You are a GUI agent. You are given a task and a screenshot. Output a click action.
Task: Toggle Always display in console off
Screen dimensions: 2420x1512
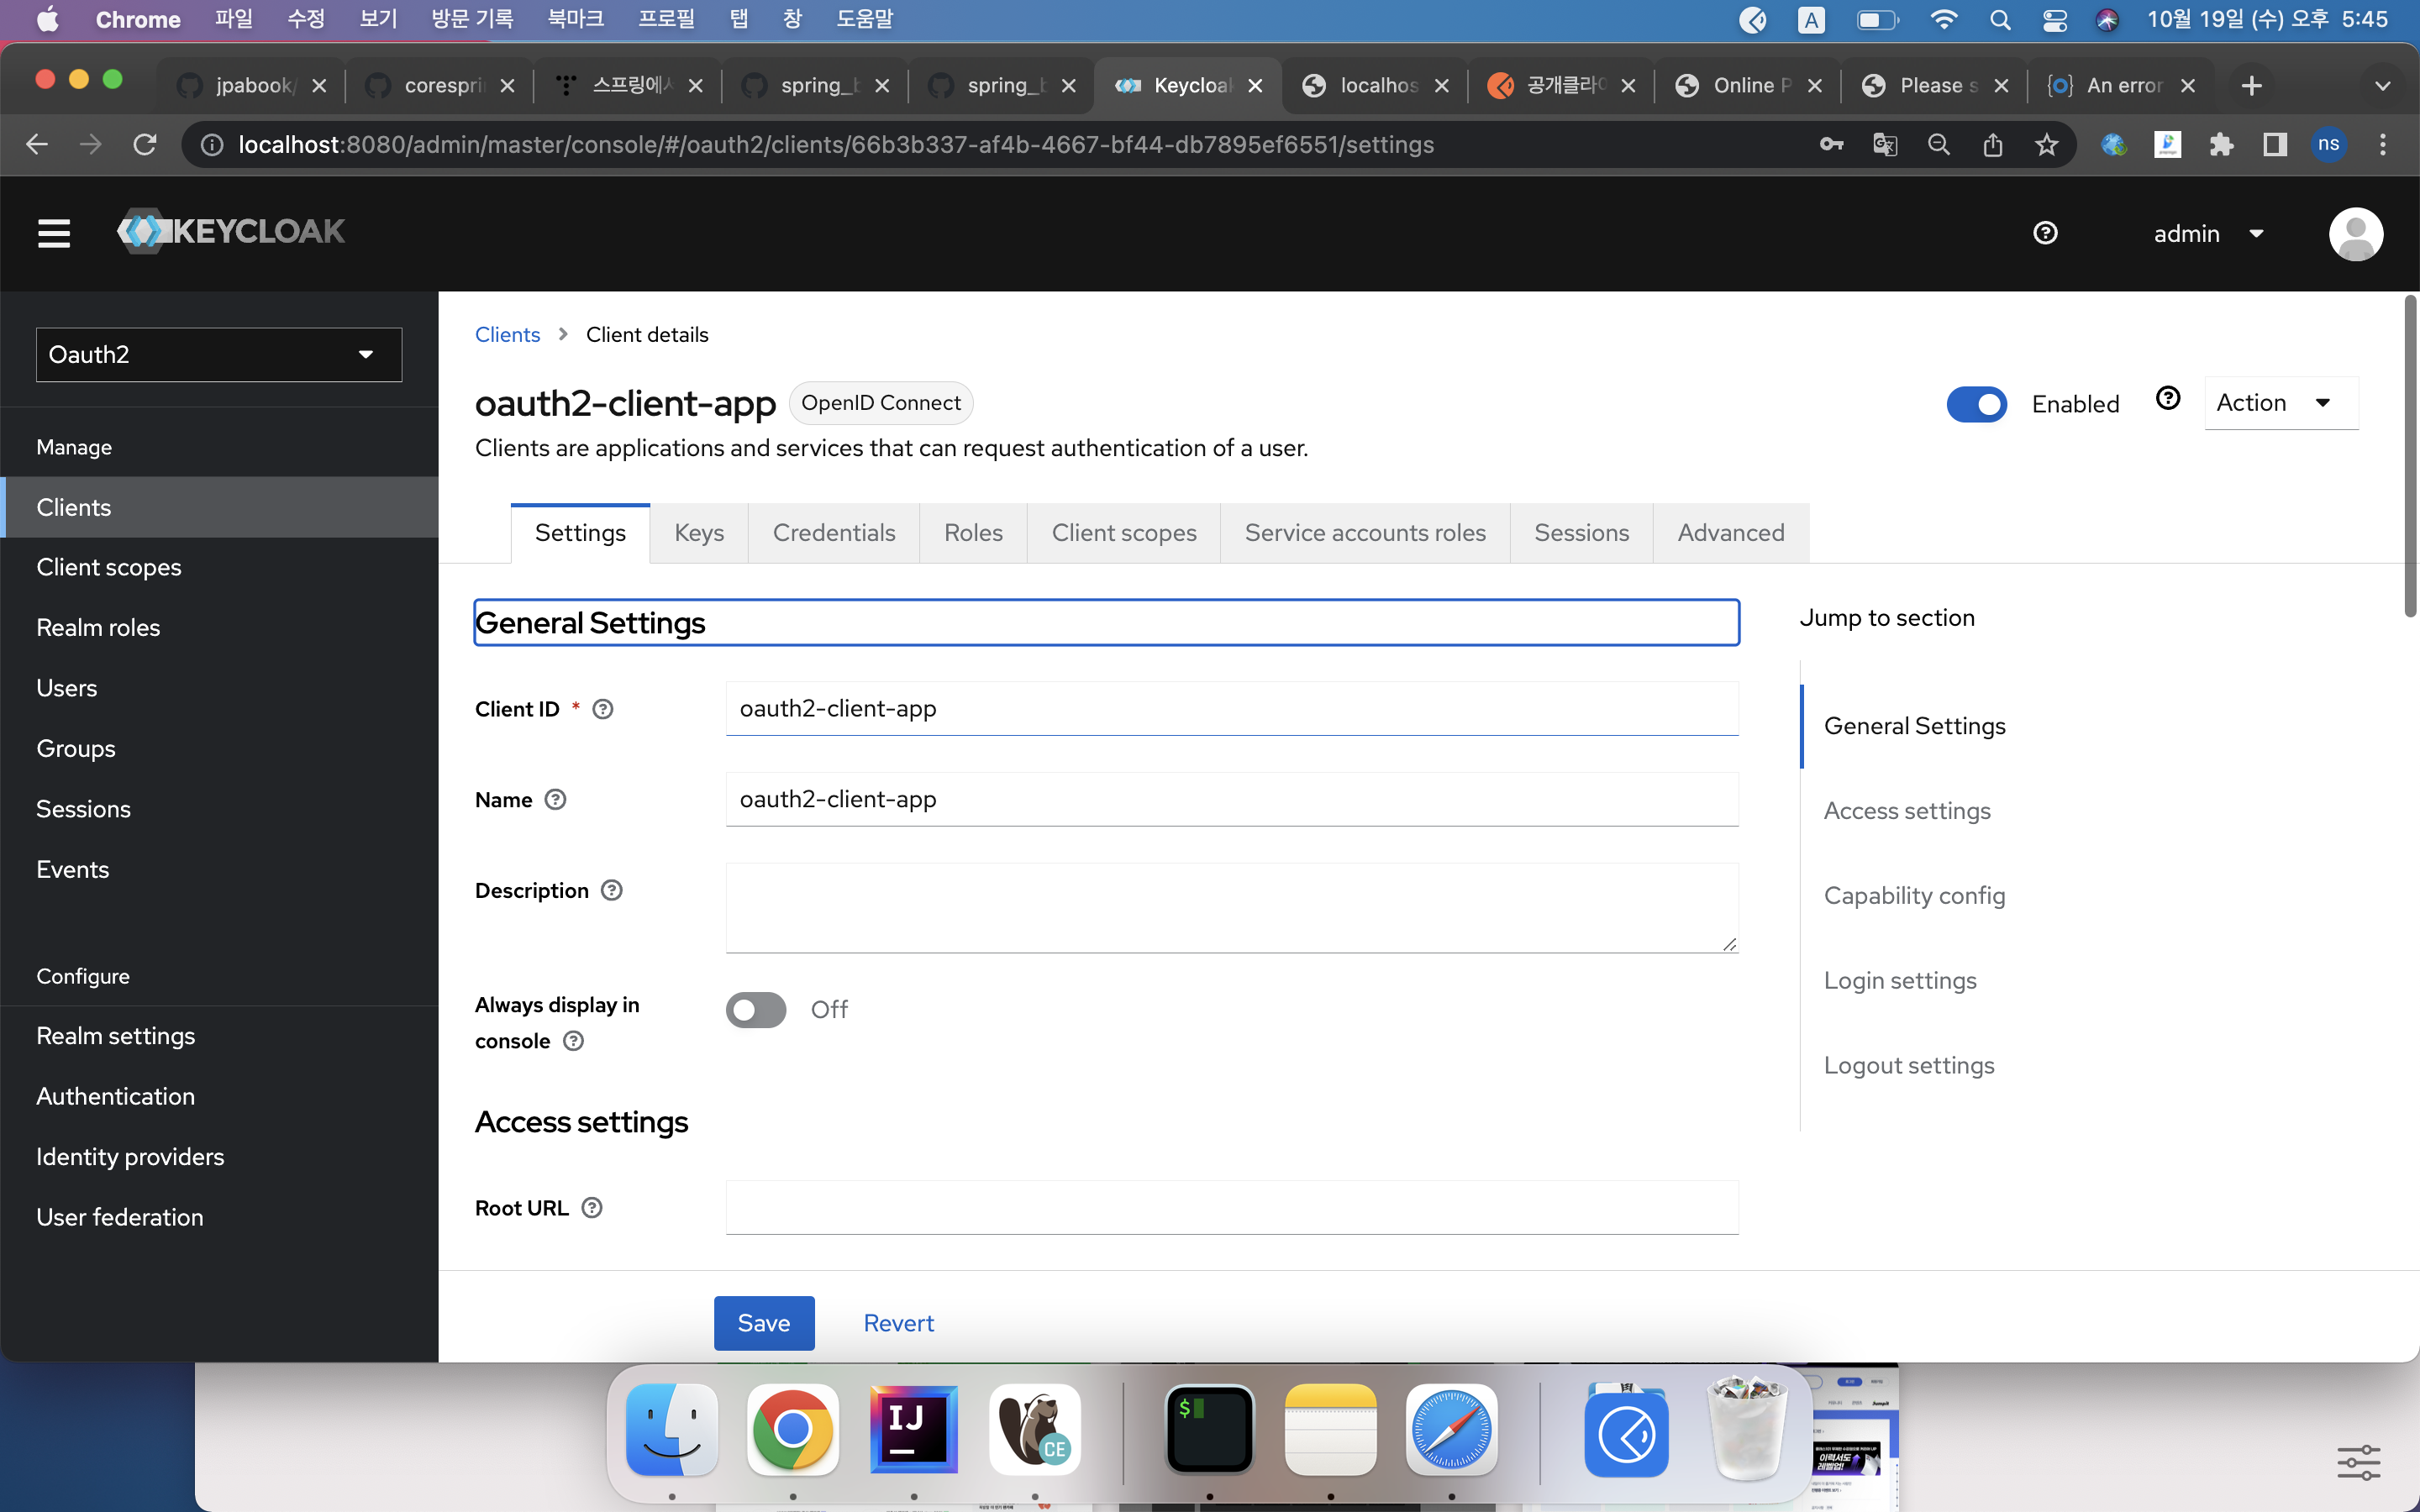(x=756, y=1007)
